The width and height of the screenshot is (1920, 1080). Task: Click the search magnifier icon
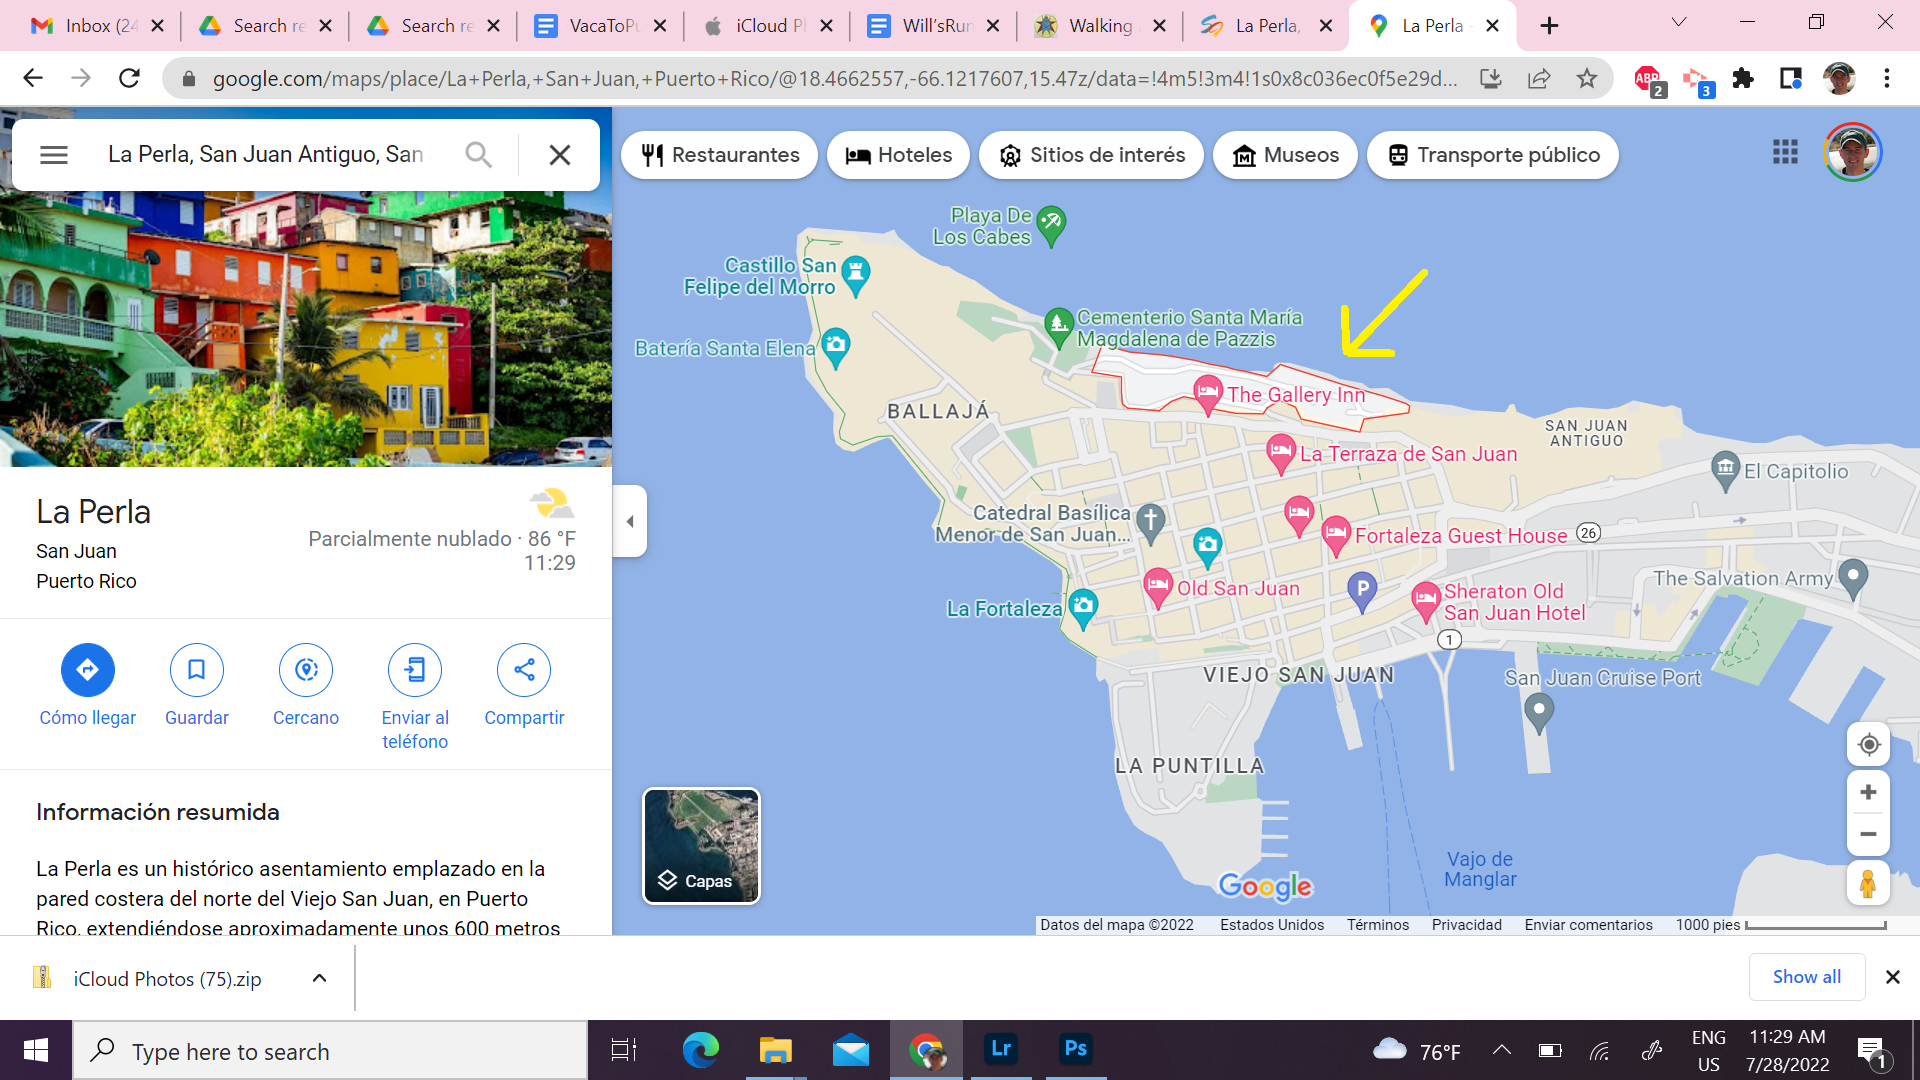[479, 155]
